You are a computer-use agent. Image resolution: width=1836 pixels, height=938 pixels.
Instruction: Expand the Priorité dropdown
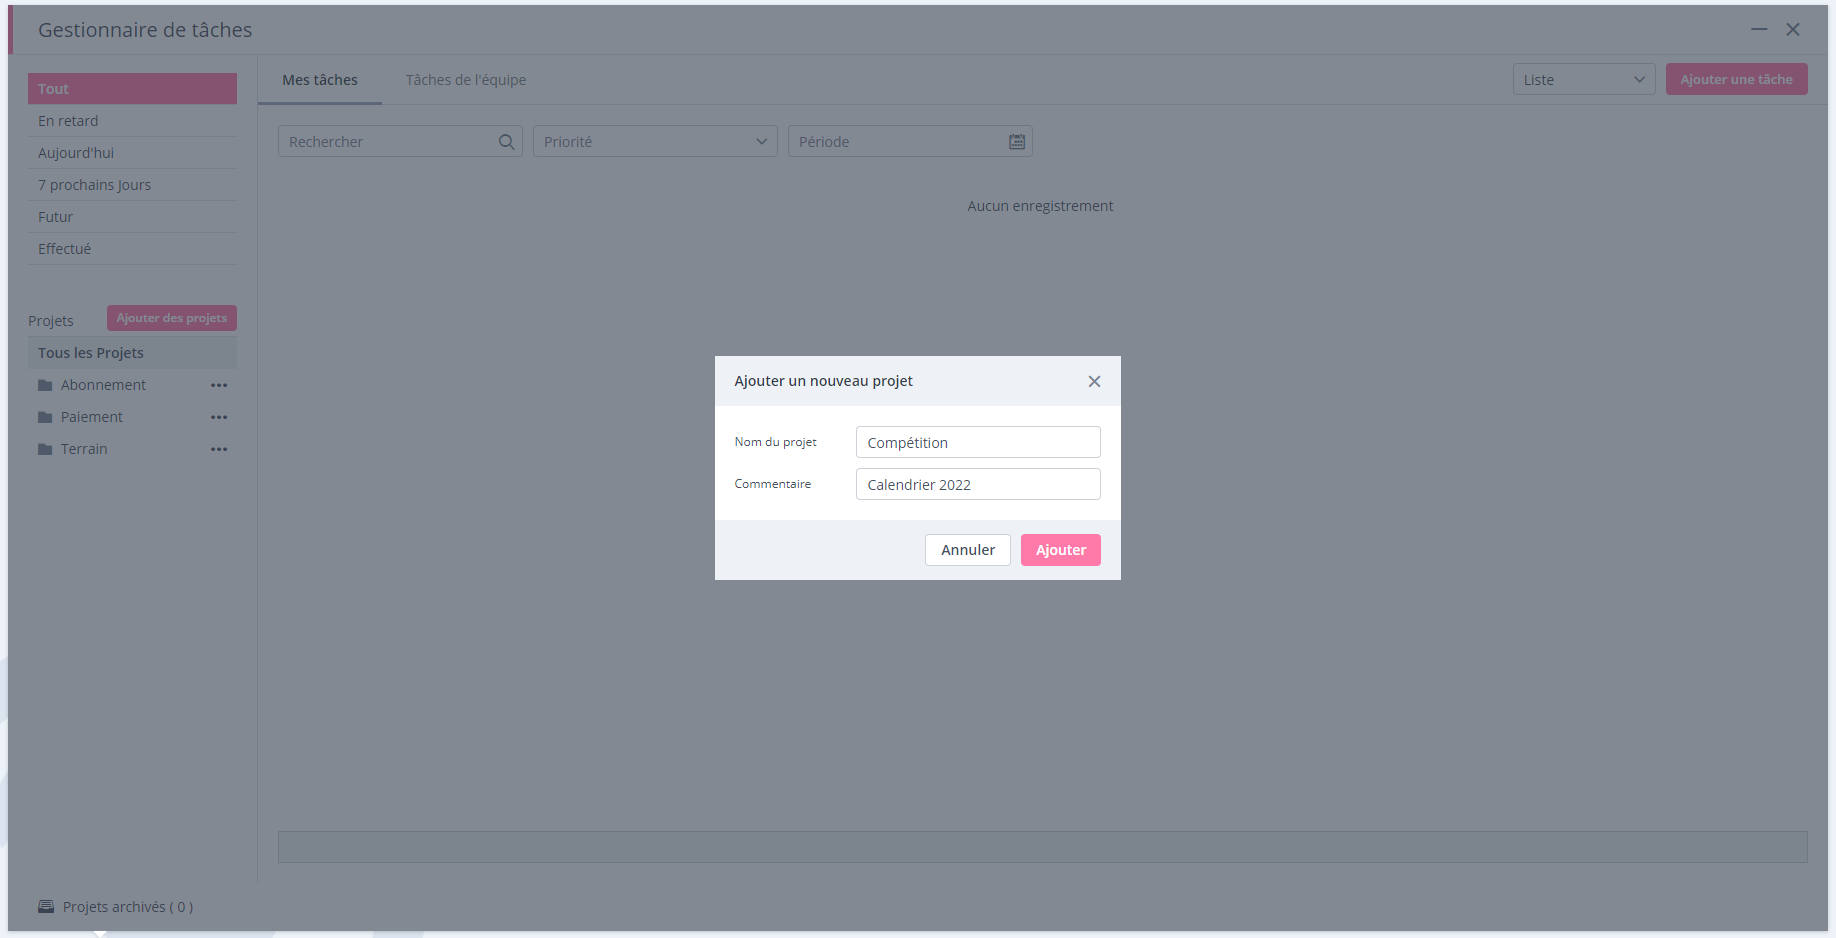tap(655, 141)
